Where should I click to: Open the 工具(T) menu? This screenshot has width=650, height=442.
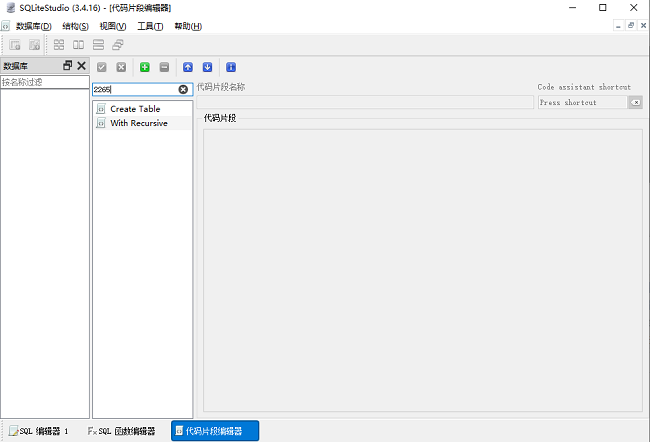[150, 26]
